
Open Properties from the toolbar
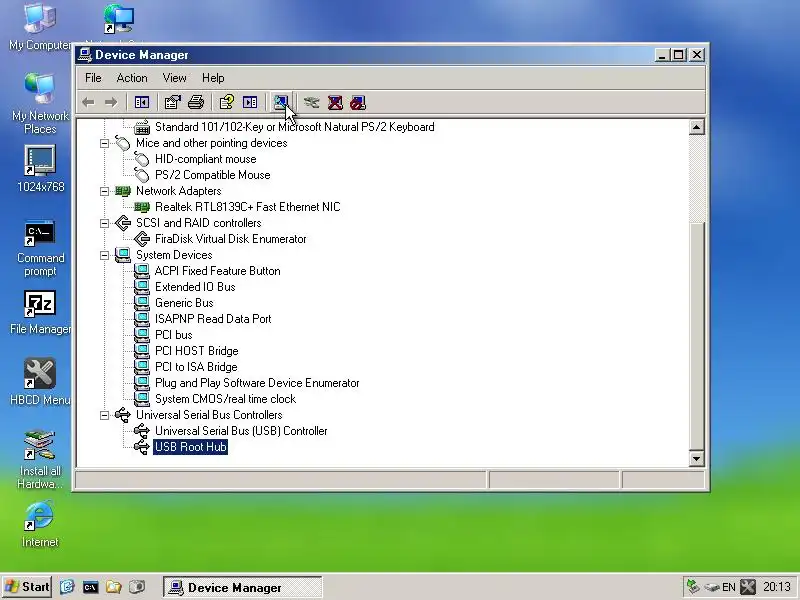click(x=172, y=103)
